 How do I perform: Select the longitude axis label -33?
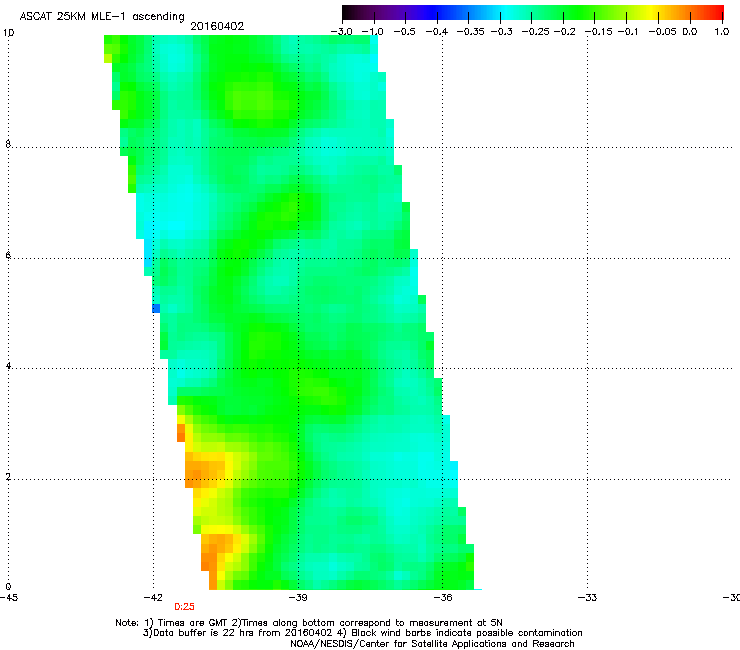coord(587,598)
